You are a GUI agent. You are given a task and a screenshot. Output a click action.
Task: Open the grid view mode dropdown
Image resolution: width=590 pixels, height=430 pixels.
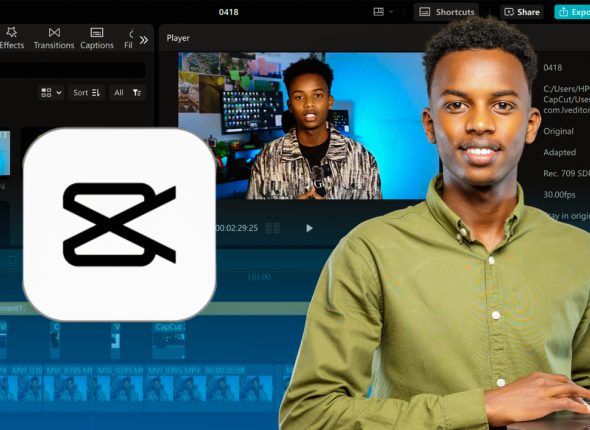click(x=51, y=93)
